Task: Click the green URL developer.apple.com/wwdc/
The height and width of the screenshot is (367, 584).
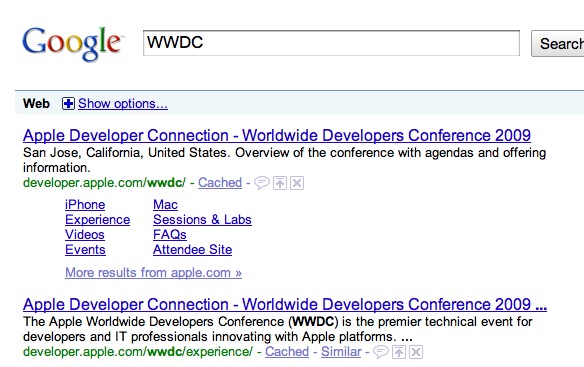Action: (104, 183)
